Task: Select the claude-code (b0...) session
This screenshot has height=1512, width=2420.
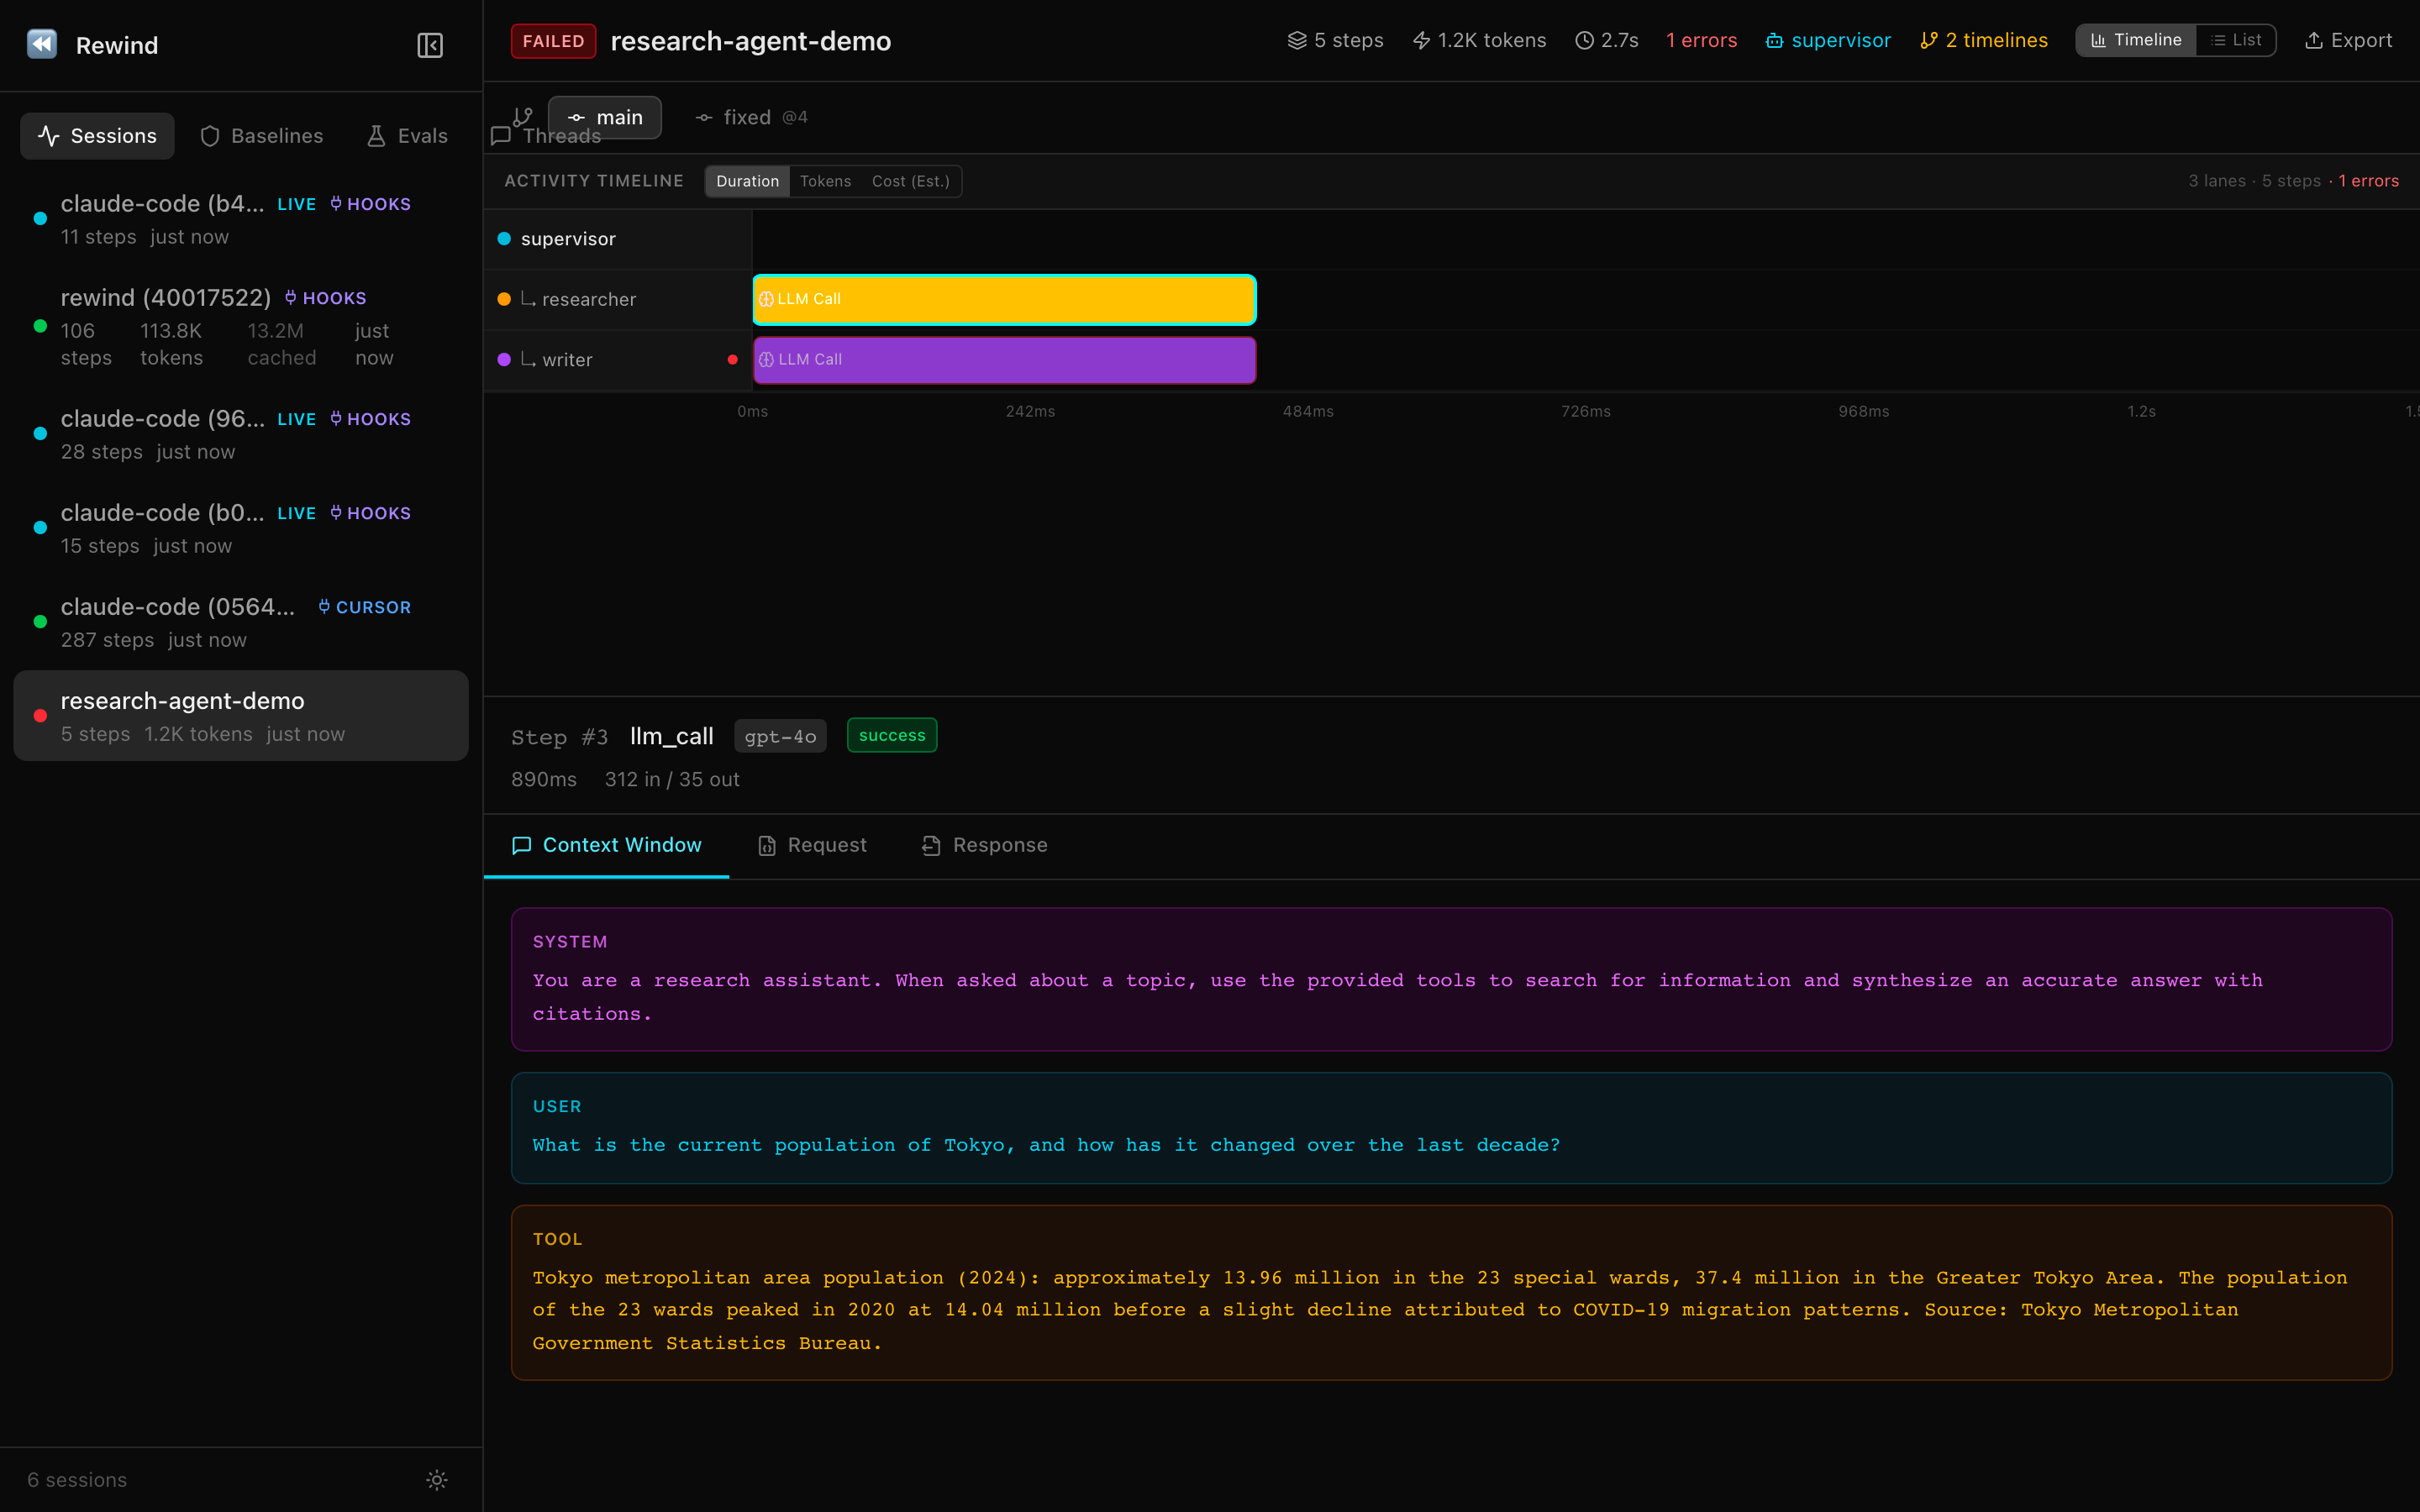Action: pyautogui.click(x=241, y=529)
